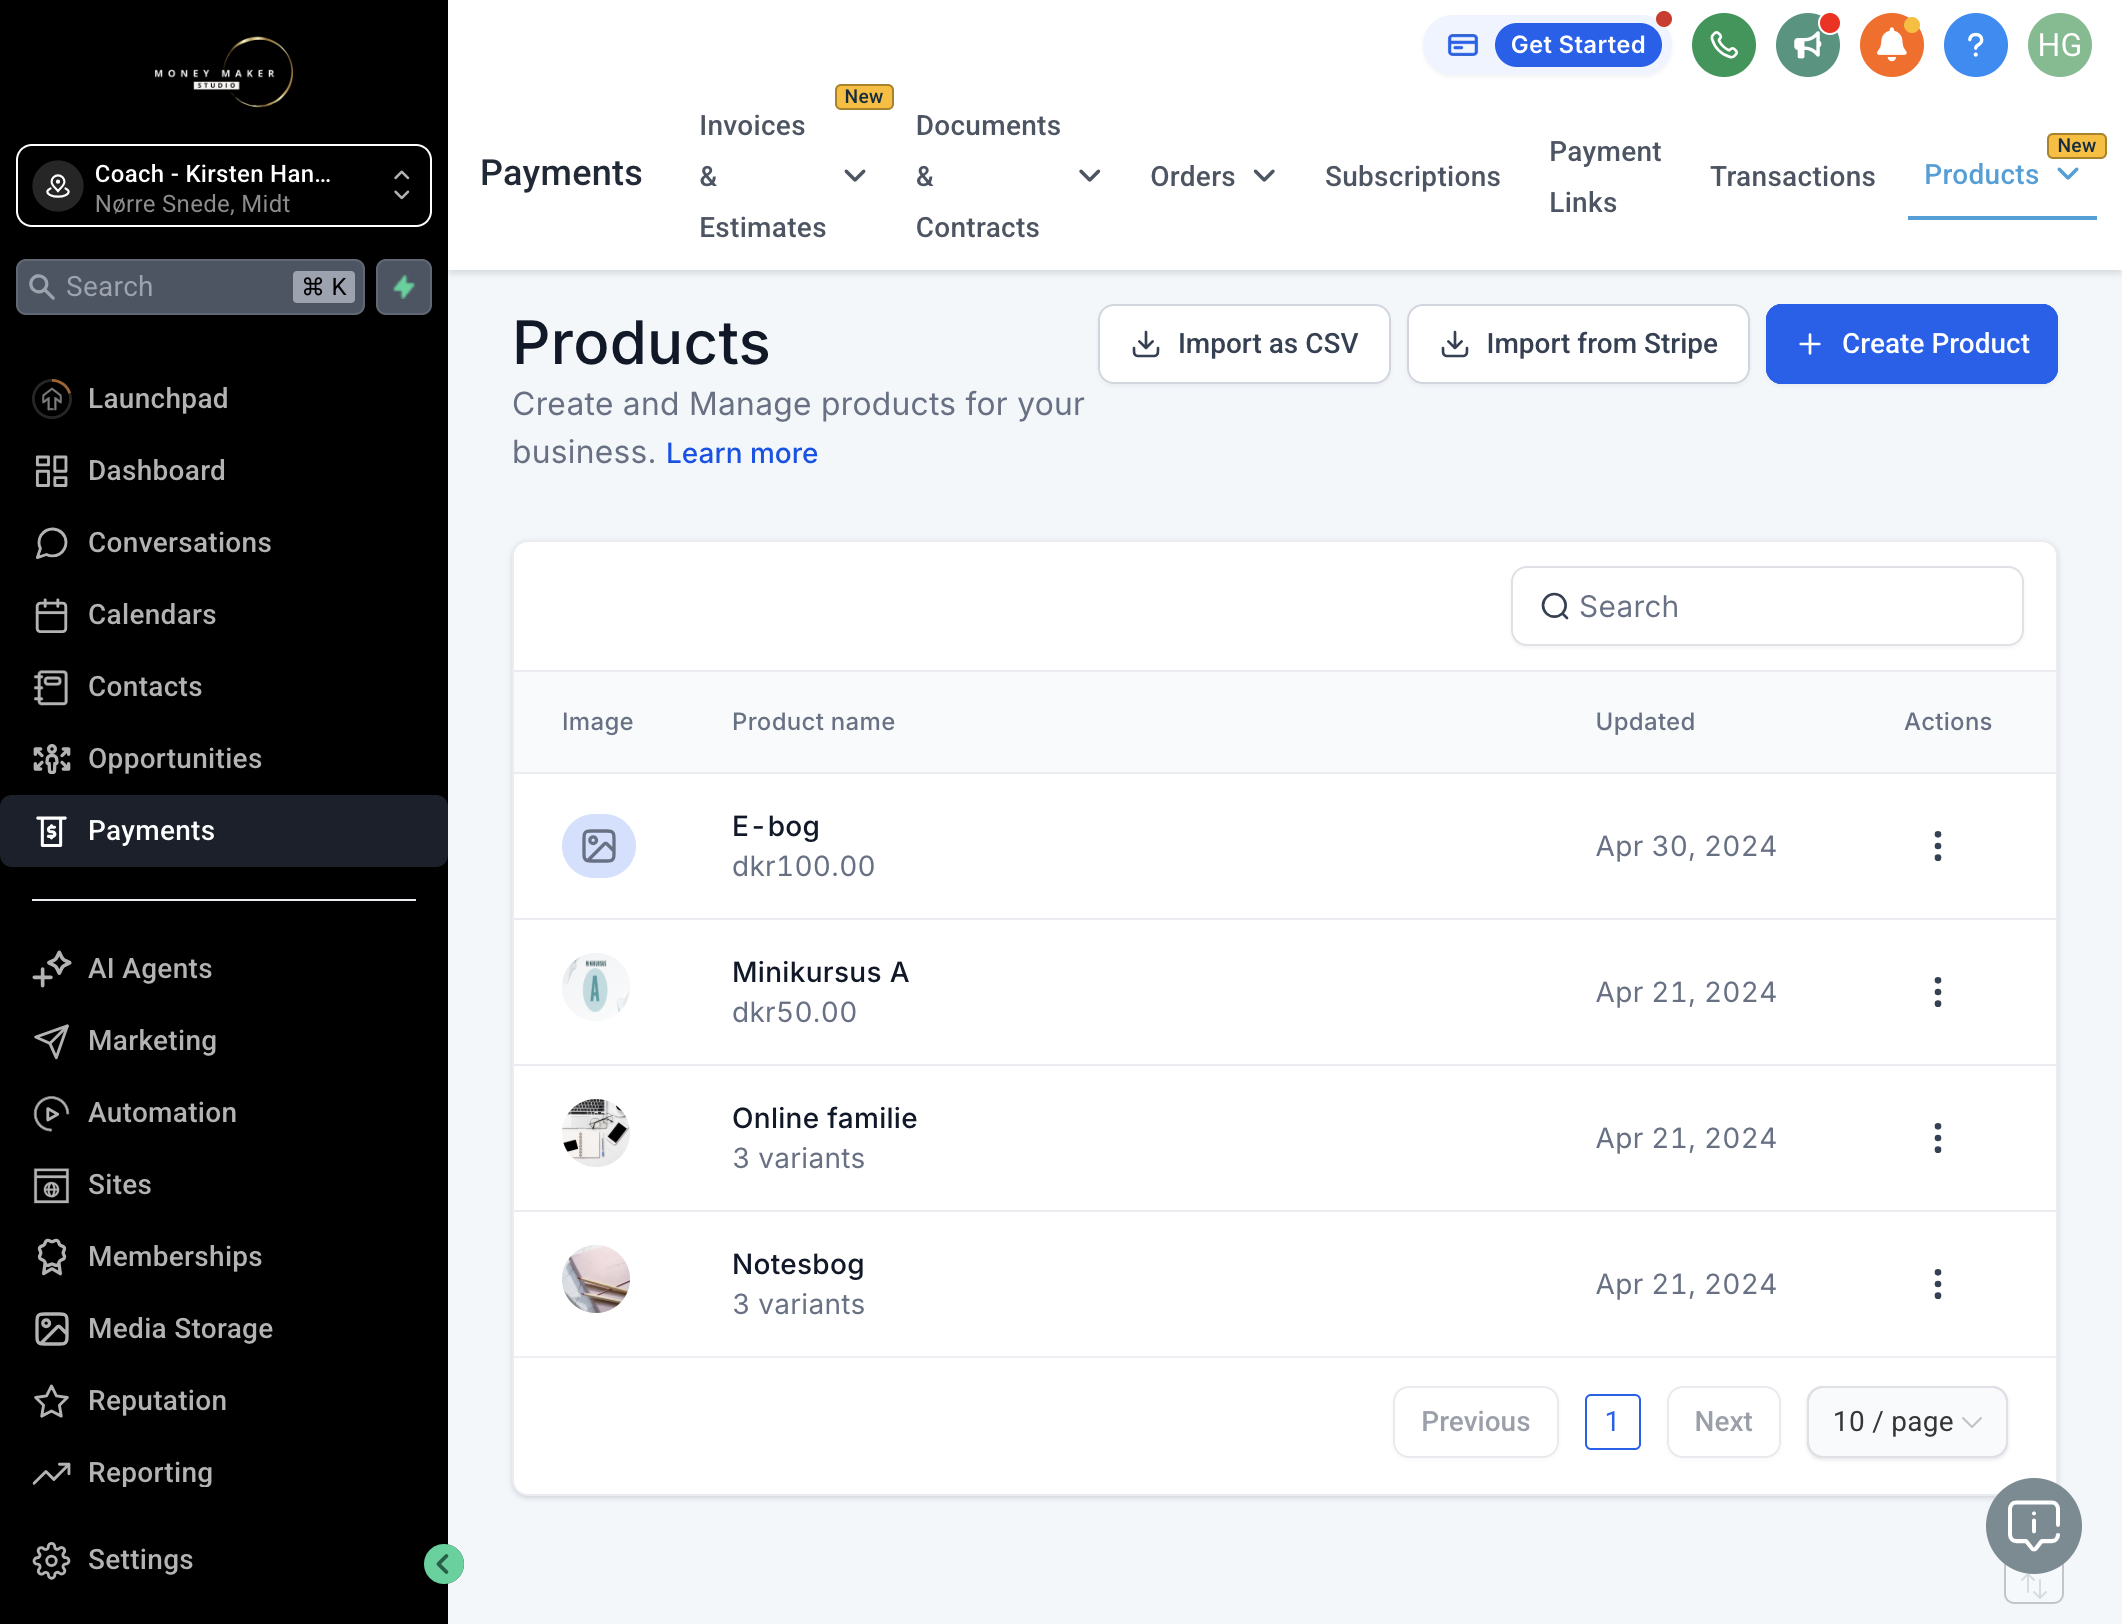Follow the Learn more link

click(741, 453)
